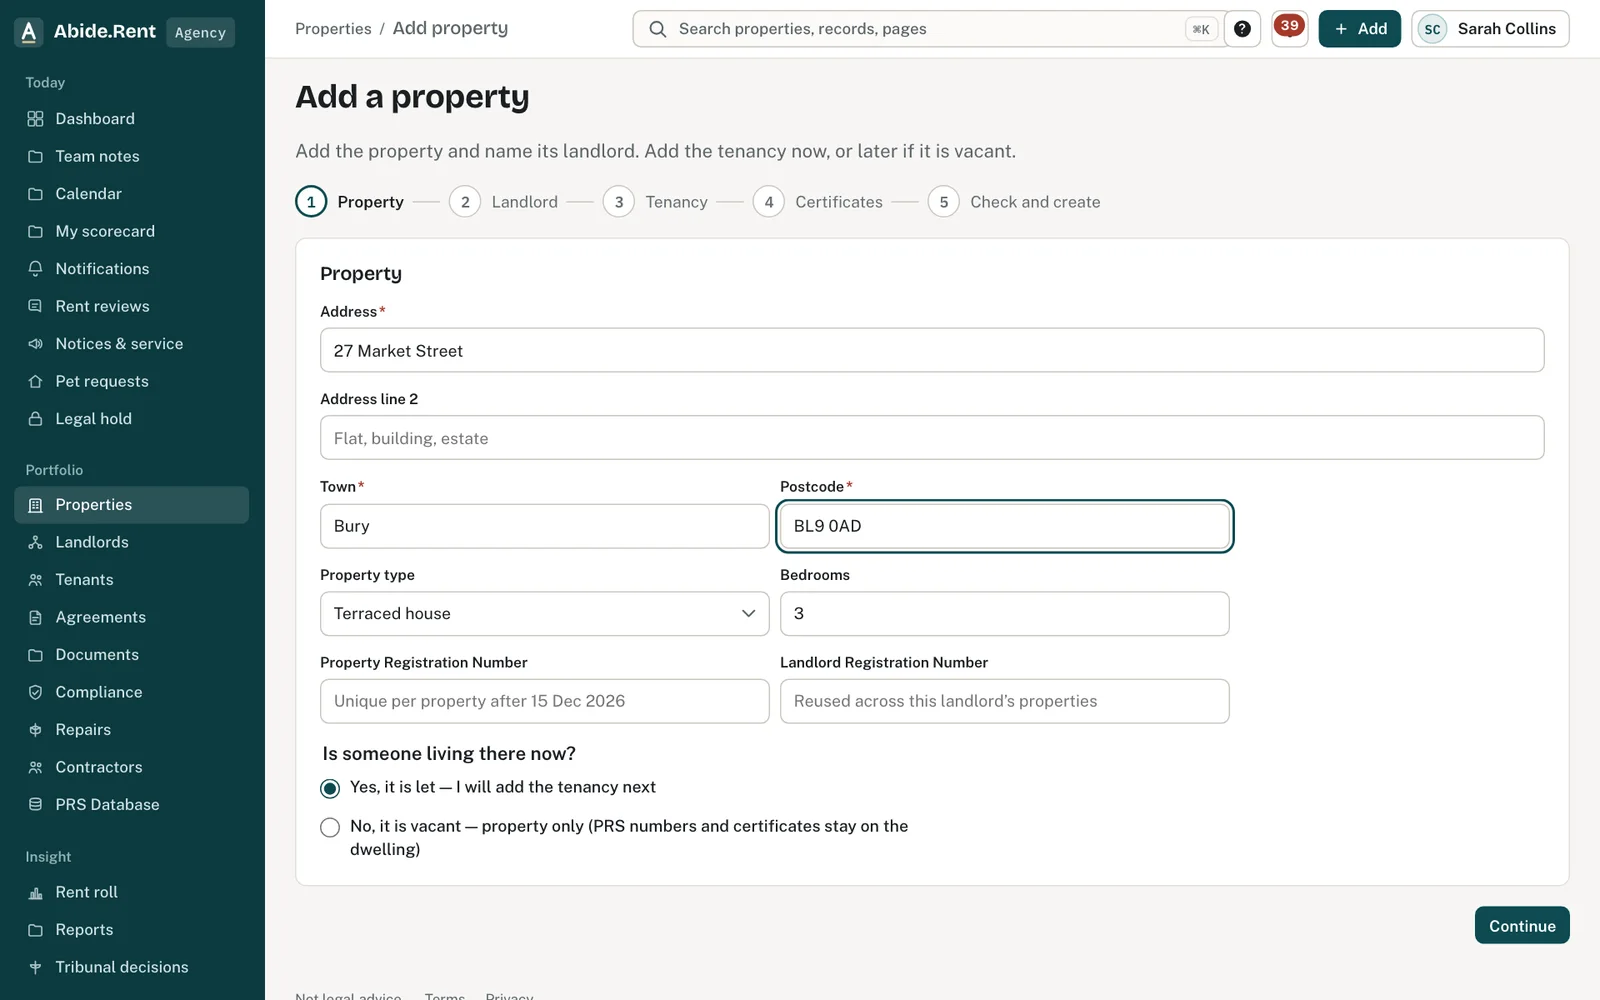Go to step 1 Property
Screen dimensions: 1600x1000
(350, 202)
